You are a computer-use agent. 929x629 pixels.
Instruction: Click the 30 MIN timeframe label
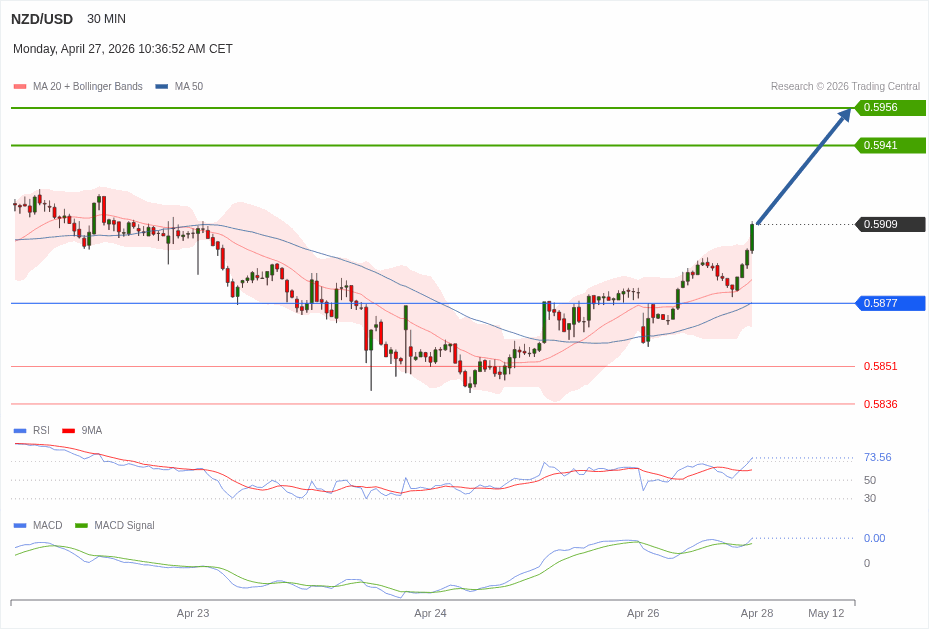(x=106, y=19)
